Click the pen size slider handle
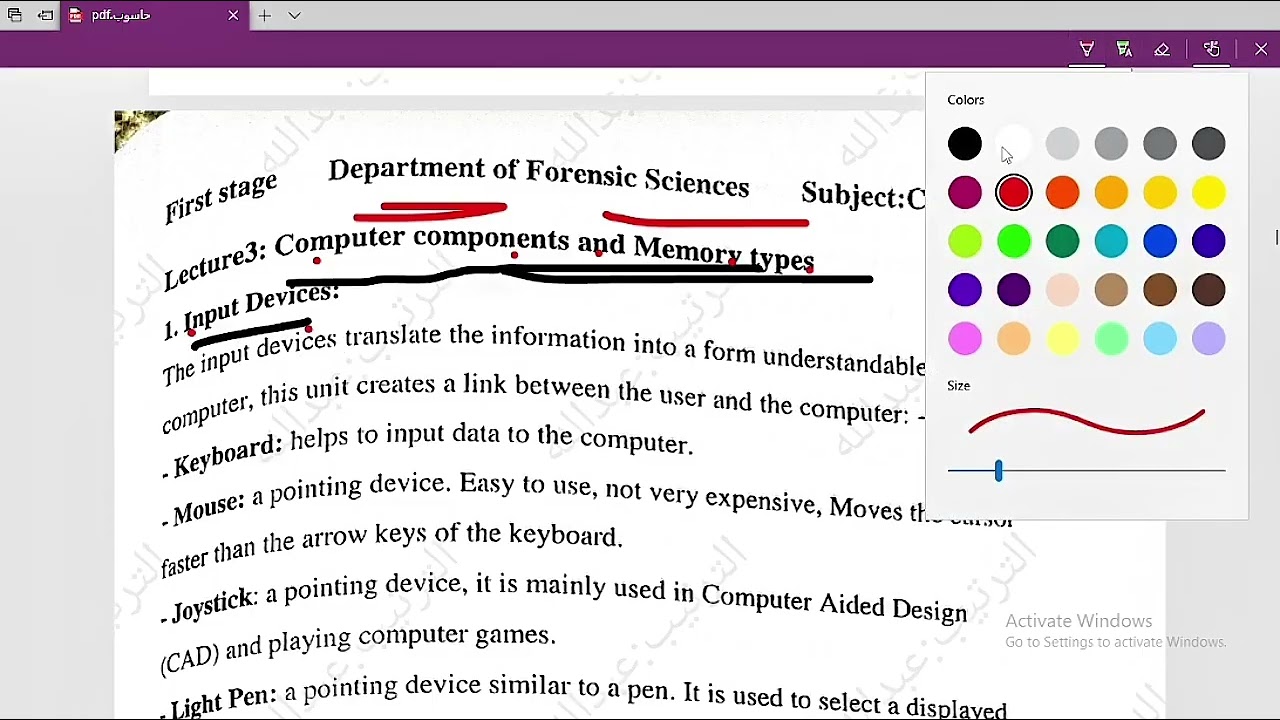The width and height of the screenshot is (1280, 720). [998, 470]
